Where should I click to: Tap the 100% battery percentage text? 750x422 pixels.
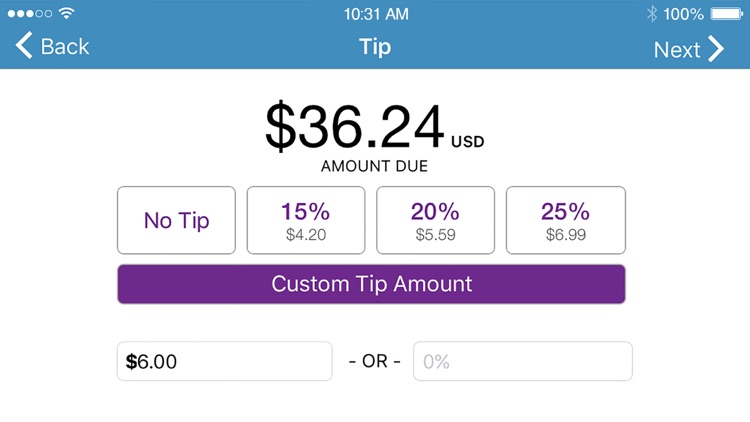683,14
